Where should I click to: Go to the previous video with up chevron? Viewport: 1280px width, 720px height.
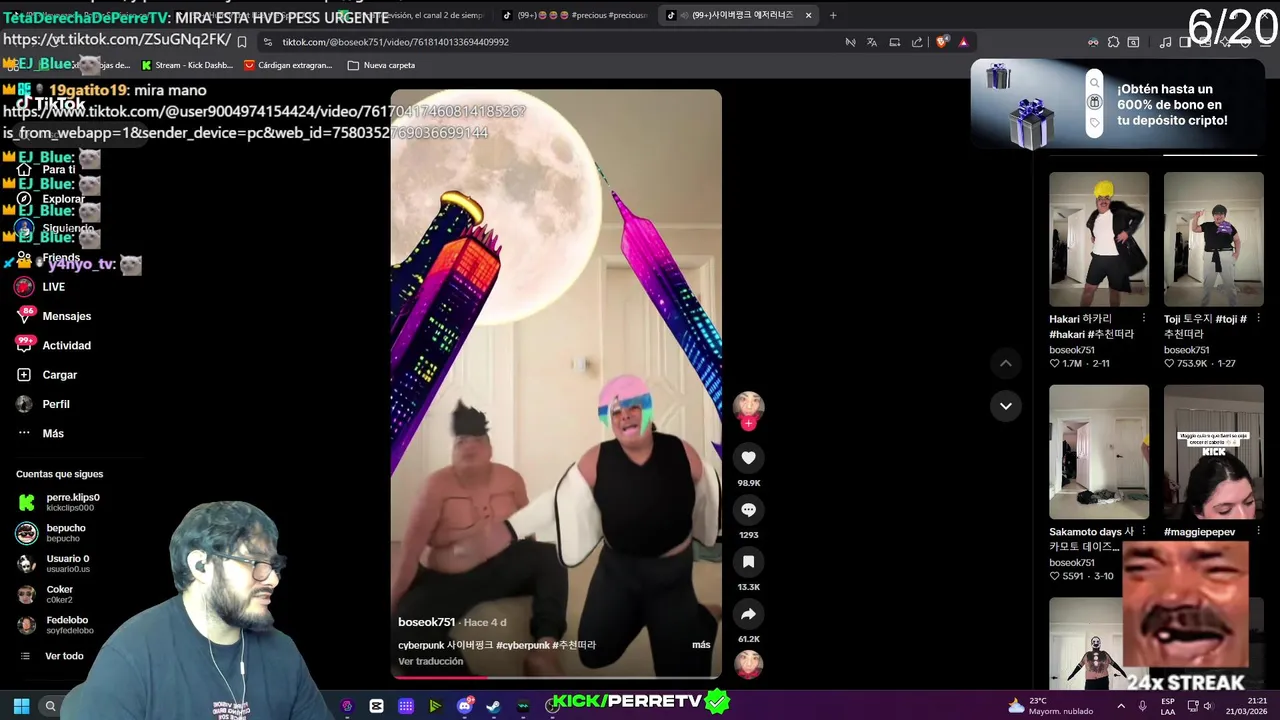pyautogui.click(x=1005, y=363)
